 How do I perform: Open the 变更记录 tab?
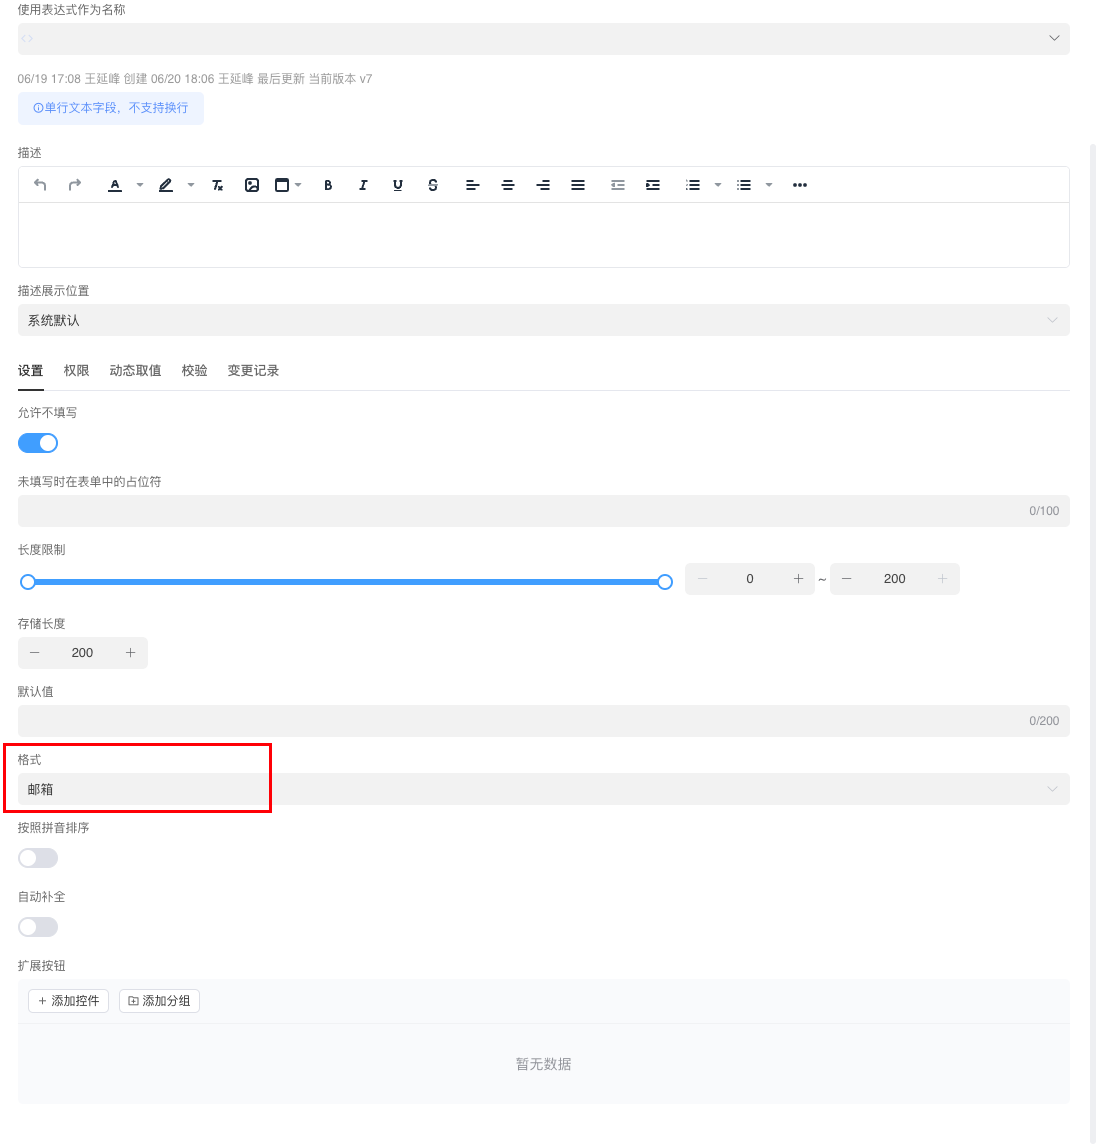coord(253,371)
